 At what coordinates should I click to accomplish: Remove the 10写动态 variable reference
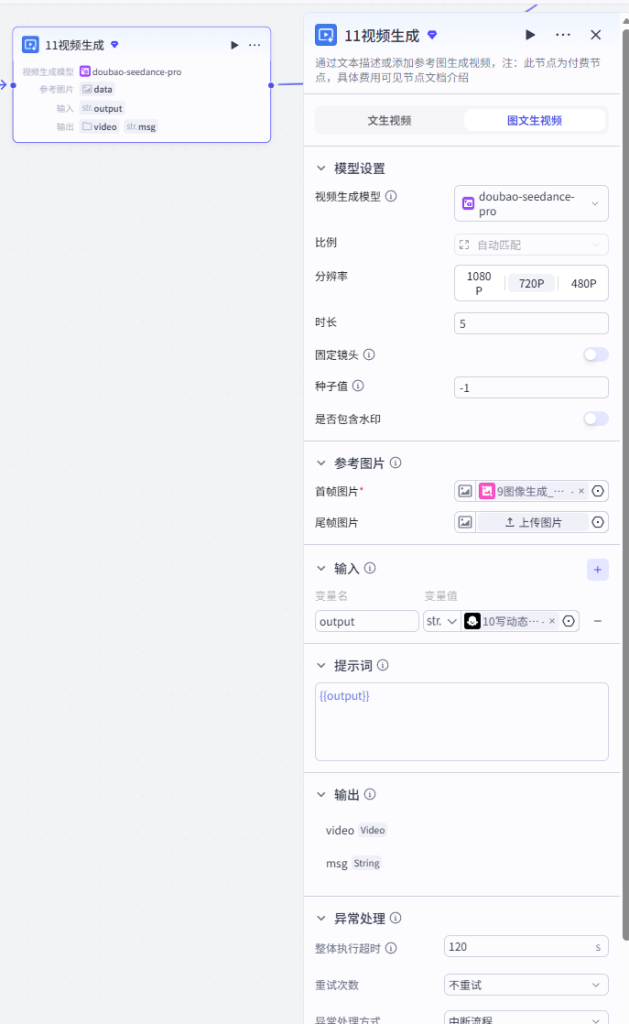click(552, 621)
